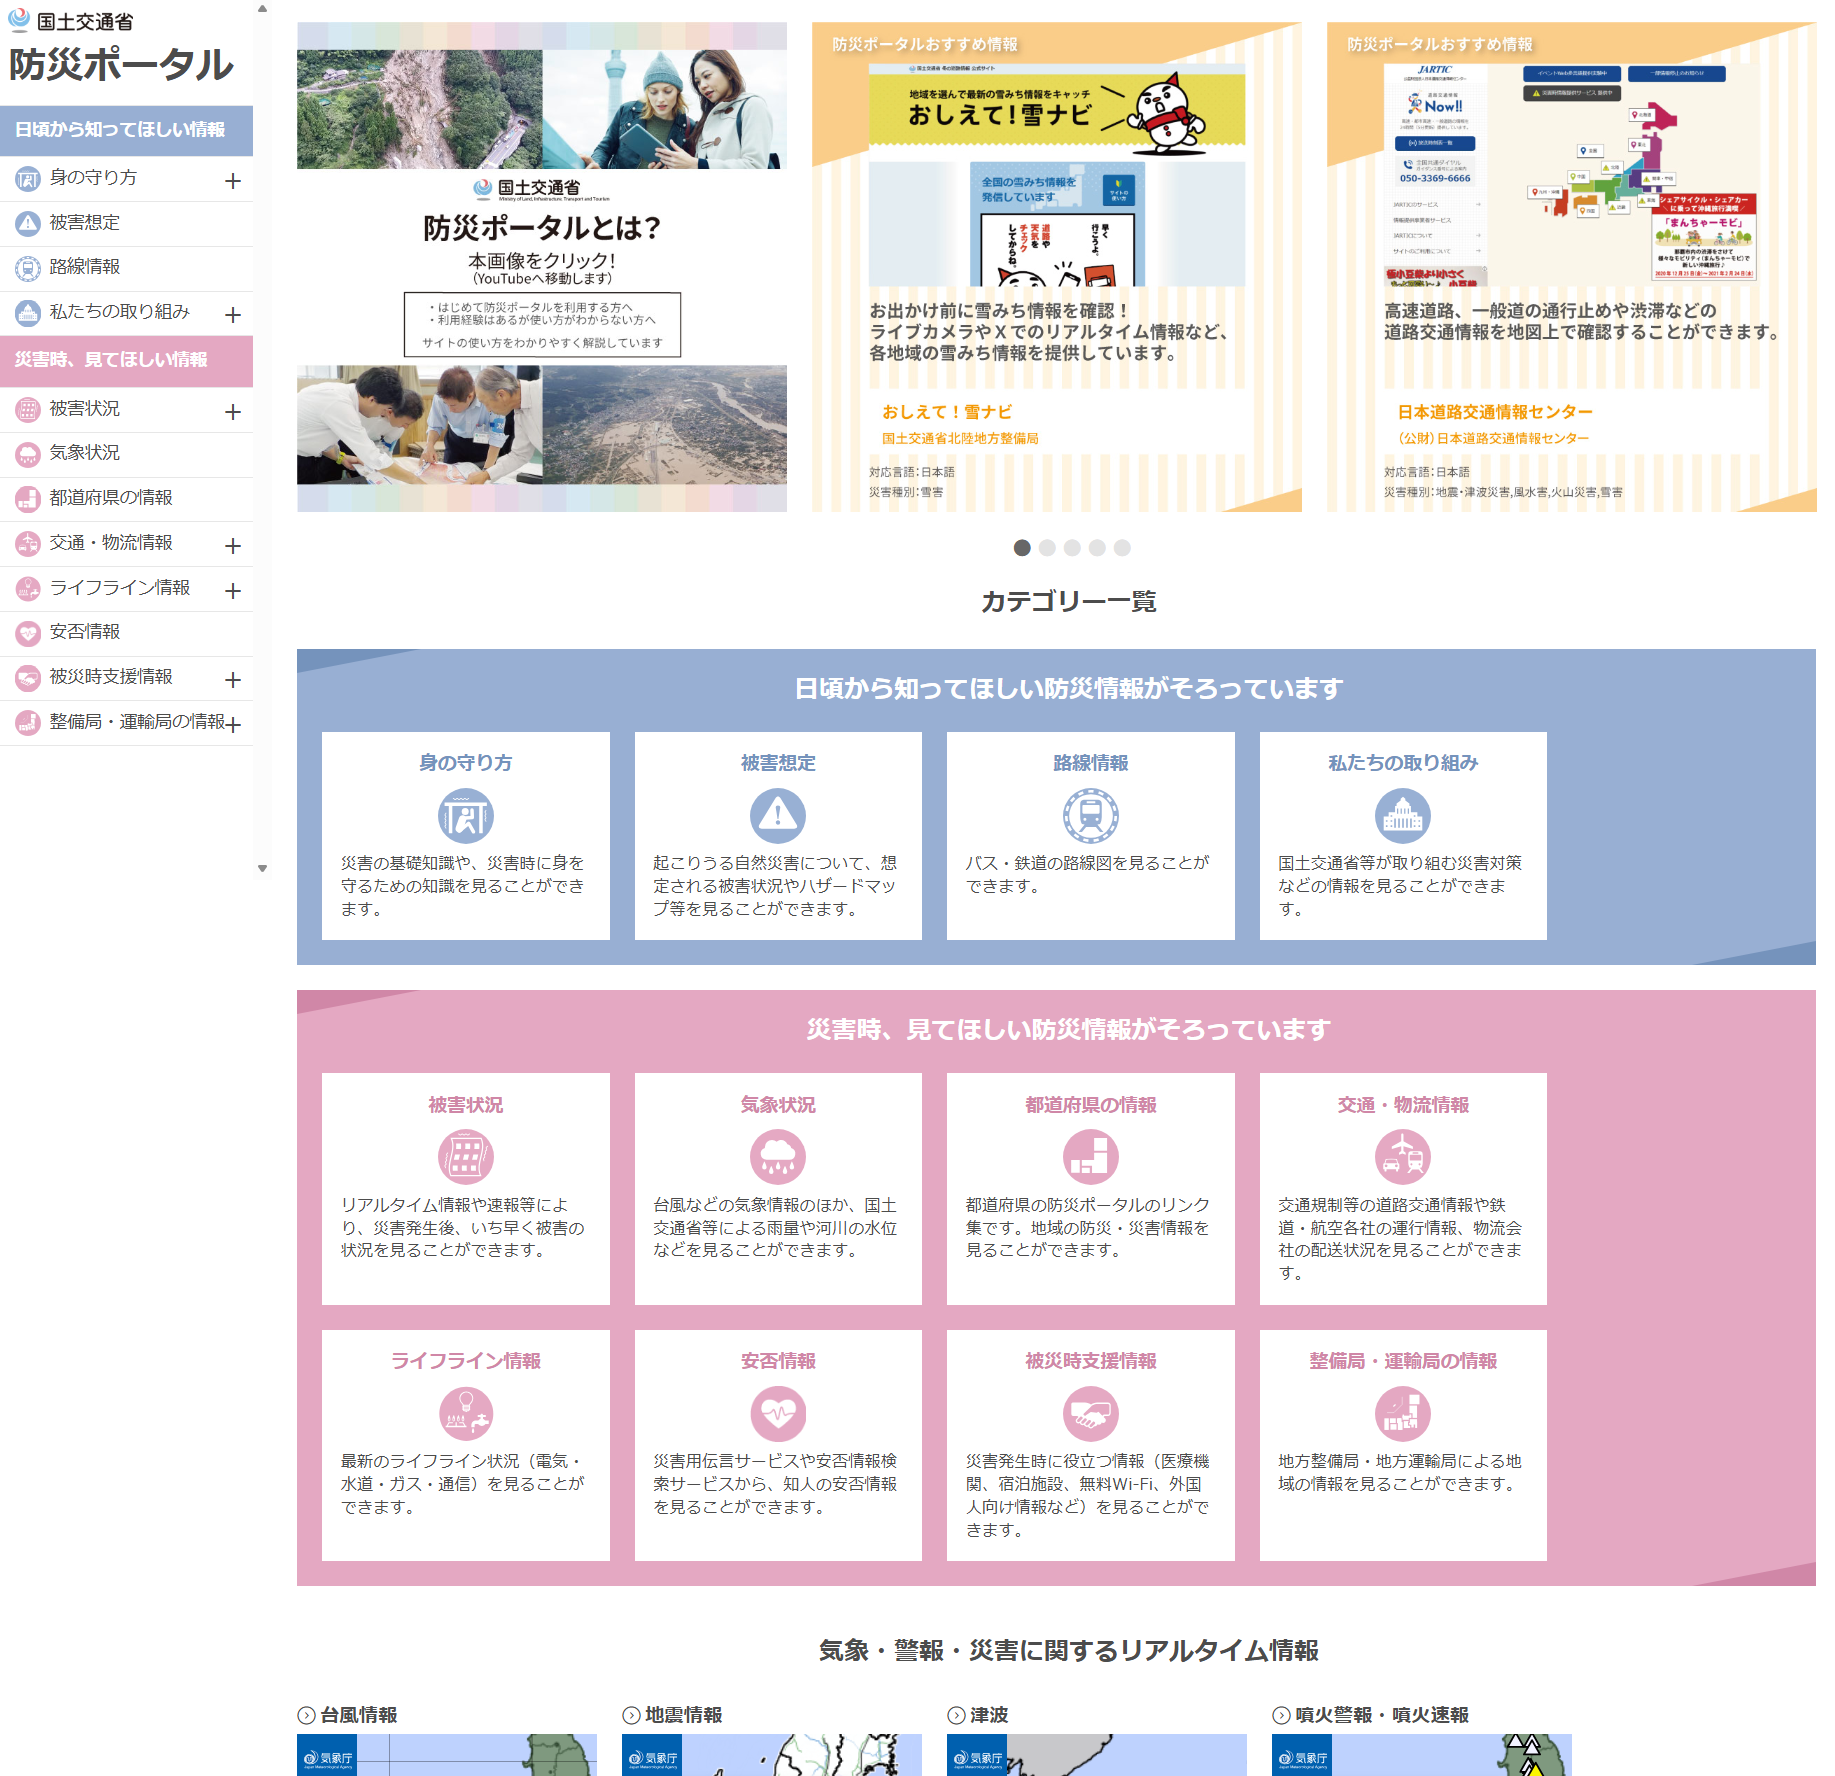Click the 気象状況 rain cloud icon in card
1835x1776 pixels.
click(x=778, y=1157)
